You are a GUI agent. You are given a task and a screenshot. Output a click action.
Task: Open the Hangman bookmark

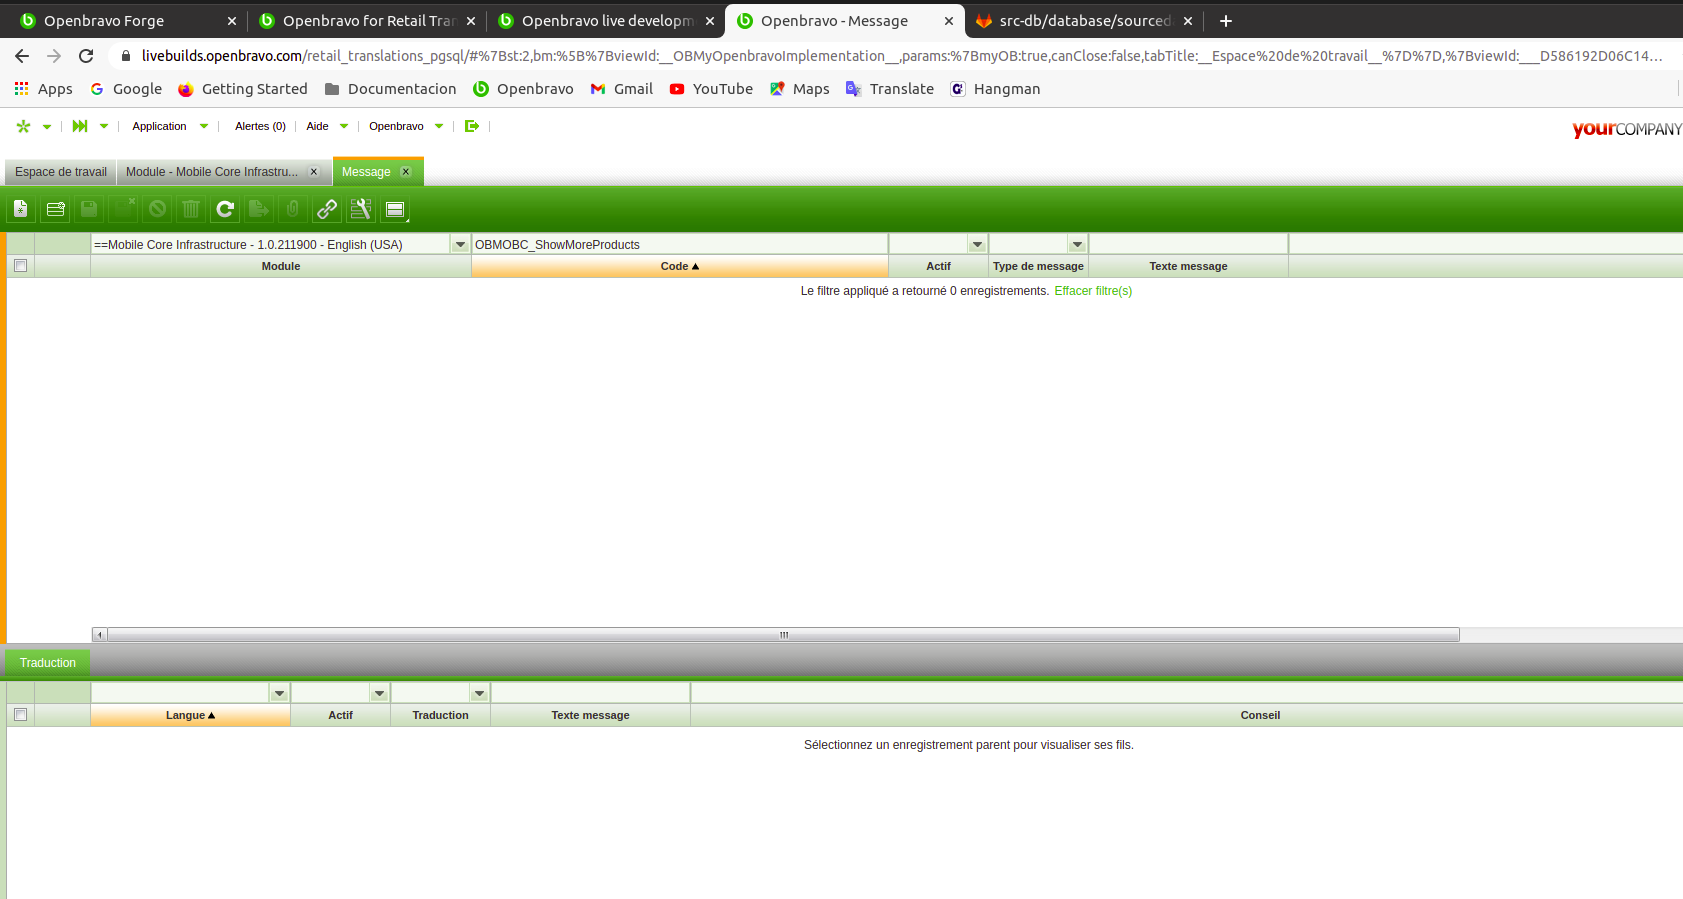995,89
